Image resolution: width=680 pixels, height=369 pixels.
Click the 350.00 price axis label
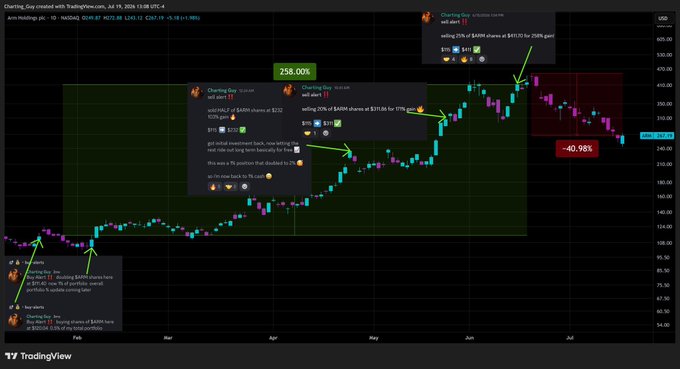click(x=664, y=104)
